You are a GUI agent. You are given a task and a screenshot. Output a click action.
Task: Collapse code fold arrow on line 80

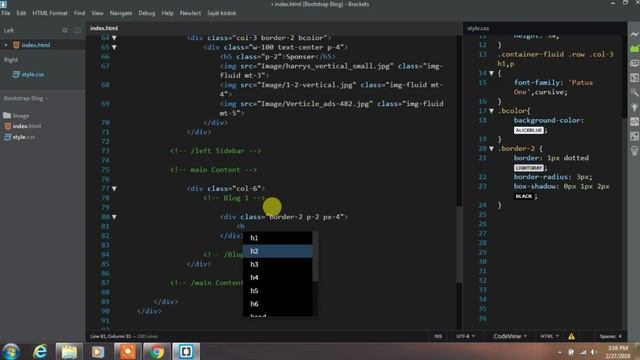[114, 217]
